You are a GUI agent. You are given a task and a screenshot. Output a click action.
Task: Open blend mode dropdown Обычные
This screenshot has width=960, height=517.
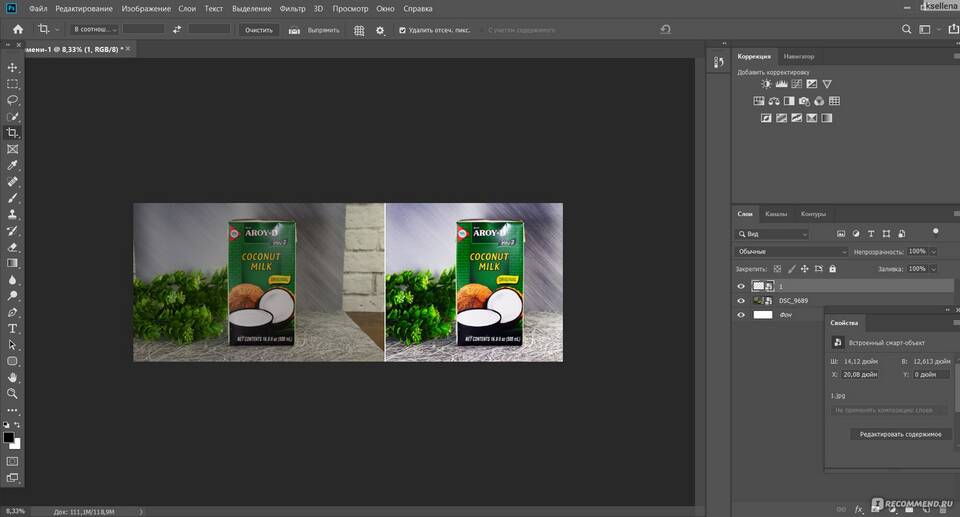coord(791,252)
